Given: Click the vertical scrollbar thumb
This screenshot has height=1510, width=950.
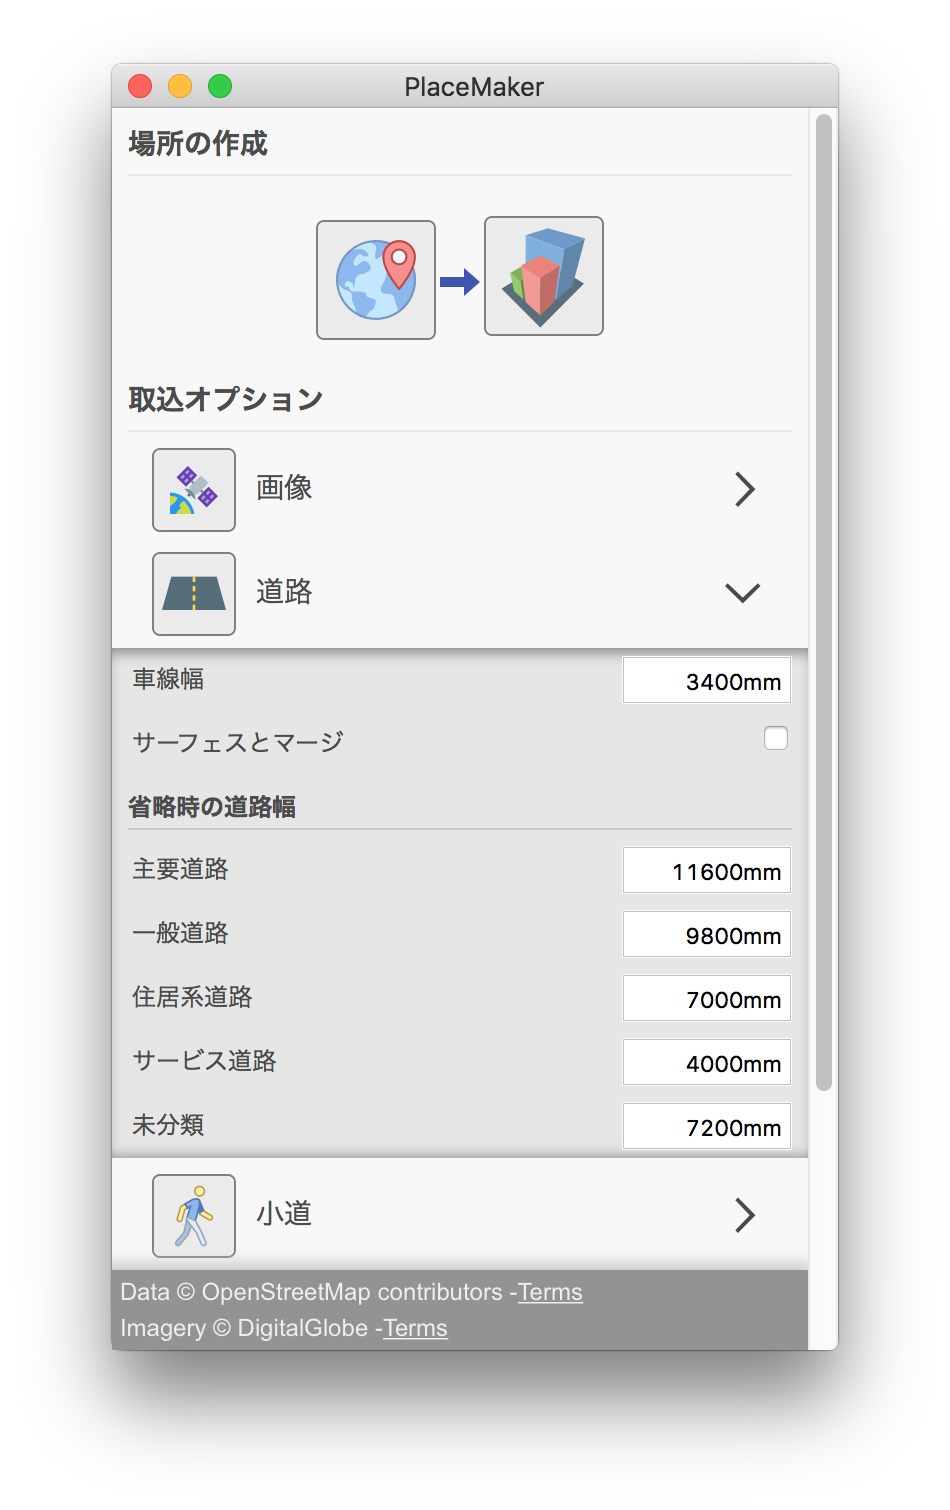Looking at the screenshot, I should 824,600.
